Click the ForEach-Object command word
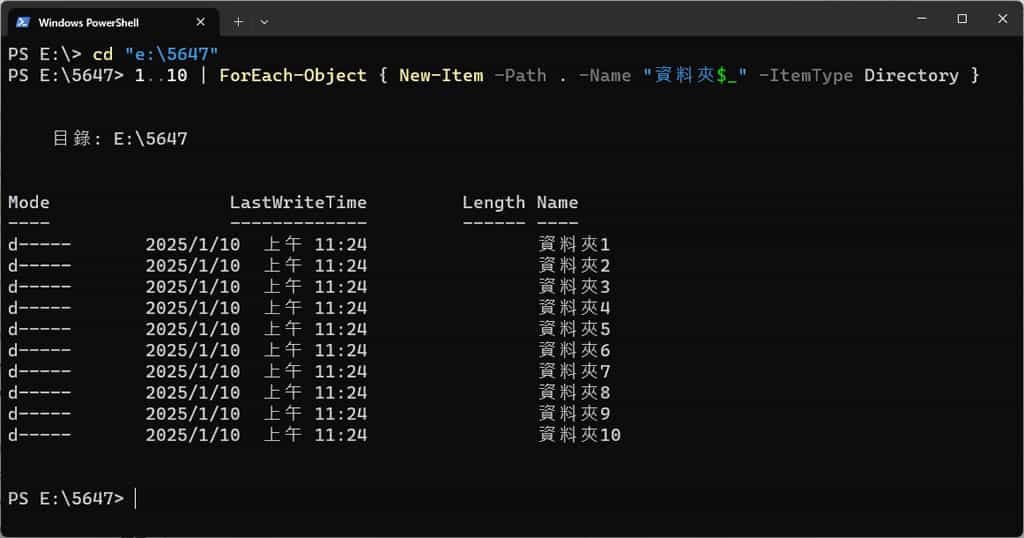Viewport: 1024px width, 538px height. [293, 76]
